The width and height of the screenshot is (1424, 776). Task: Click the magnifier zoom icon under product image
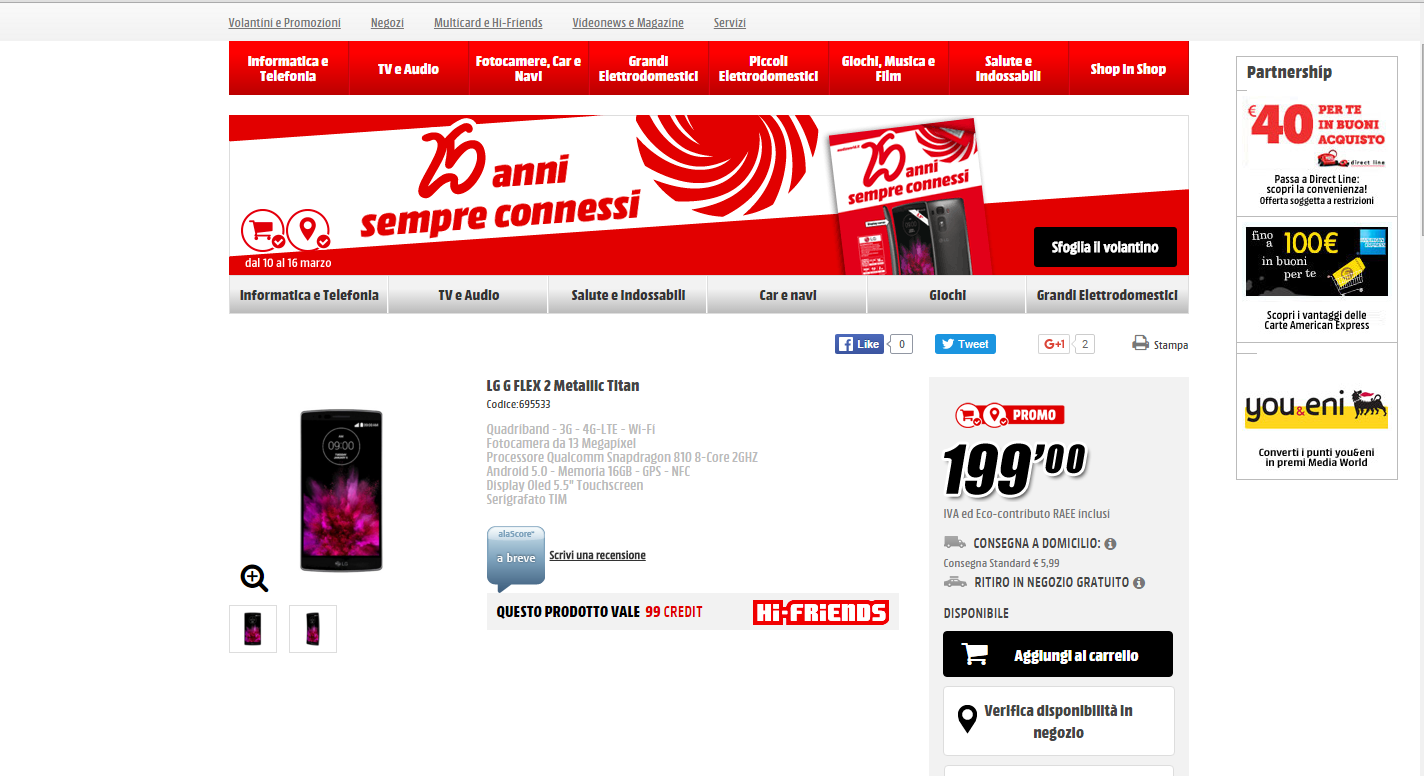[254, 578]
